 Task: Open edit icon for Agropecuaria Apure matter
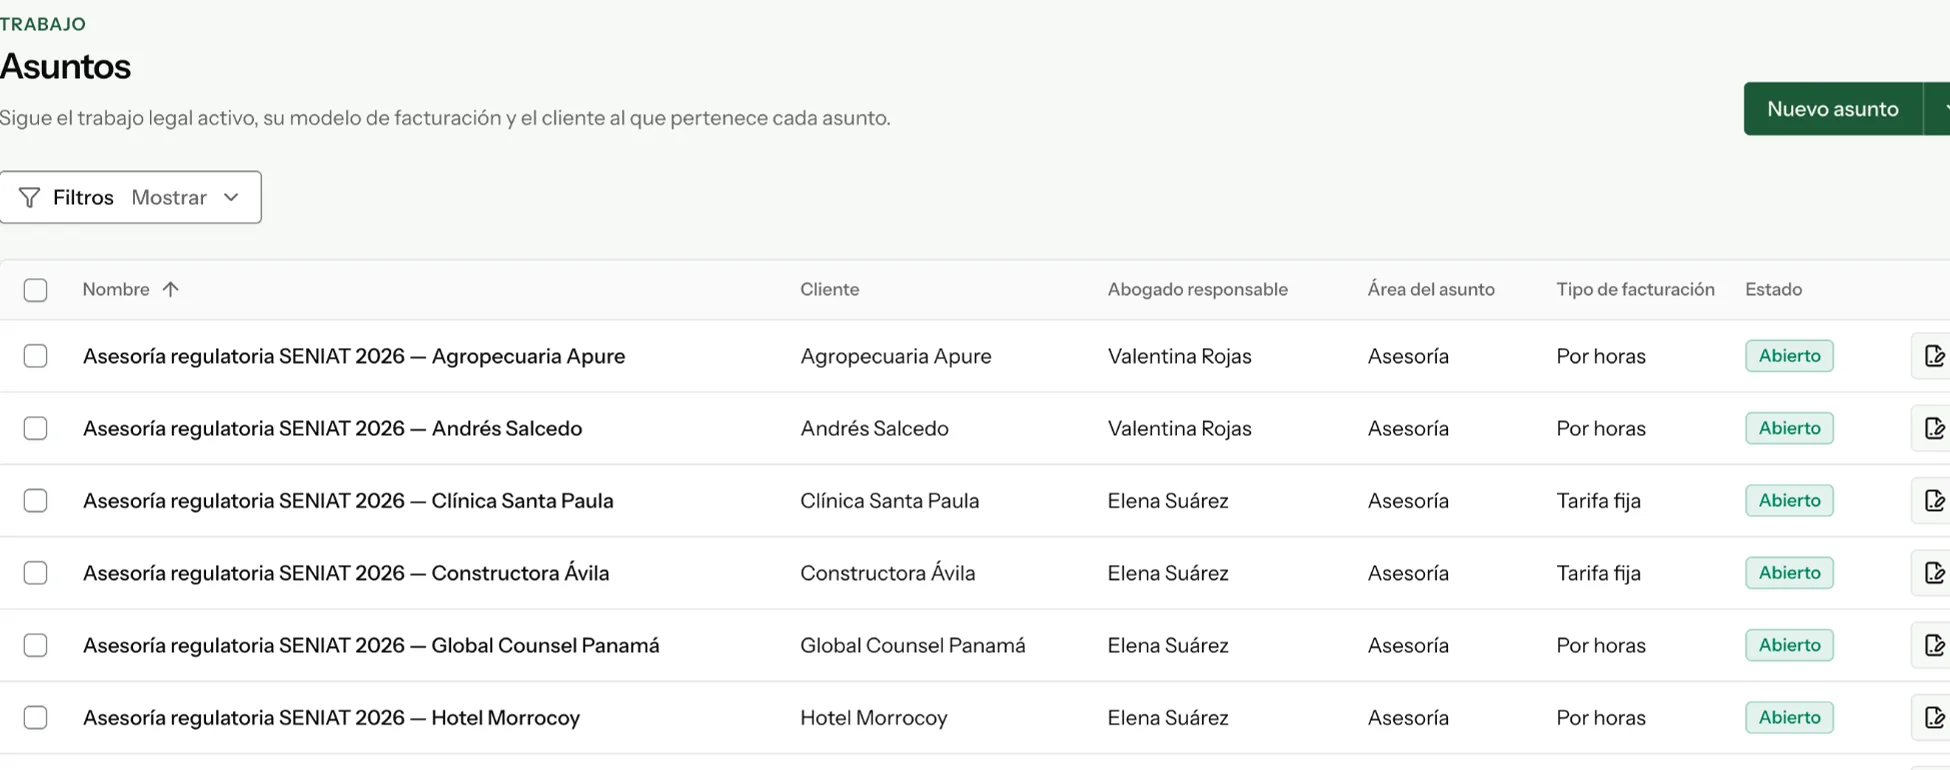tap(1933, 356)
